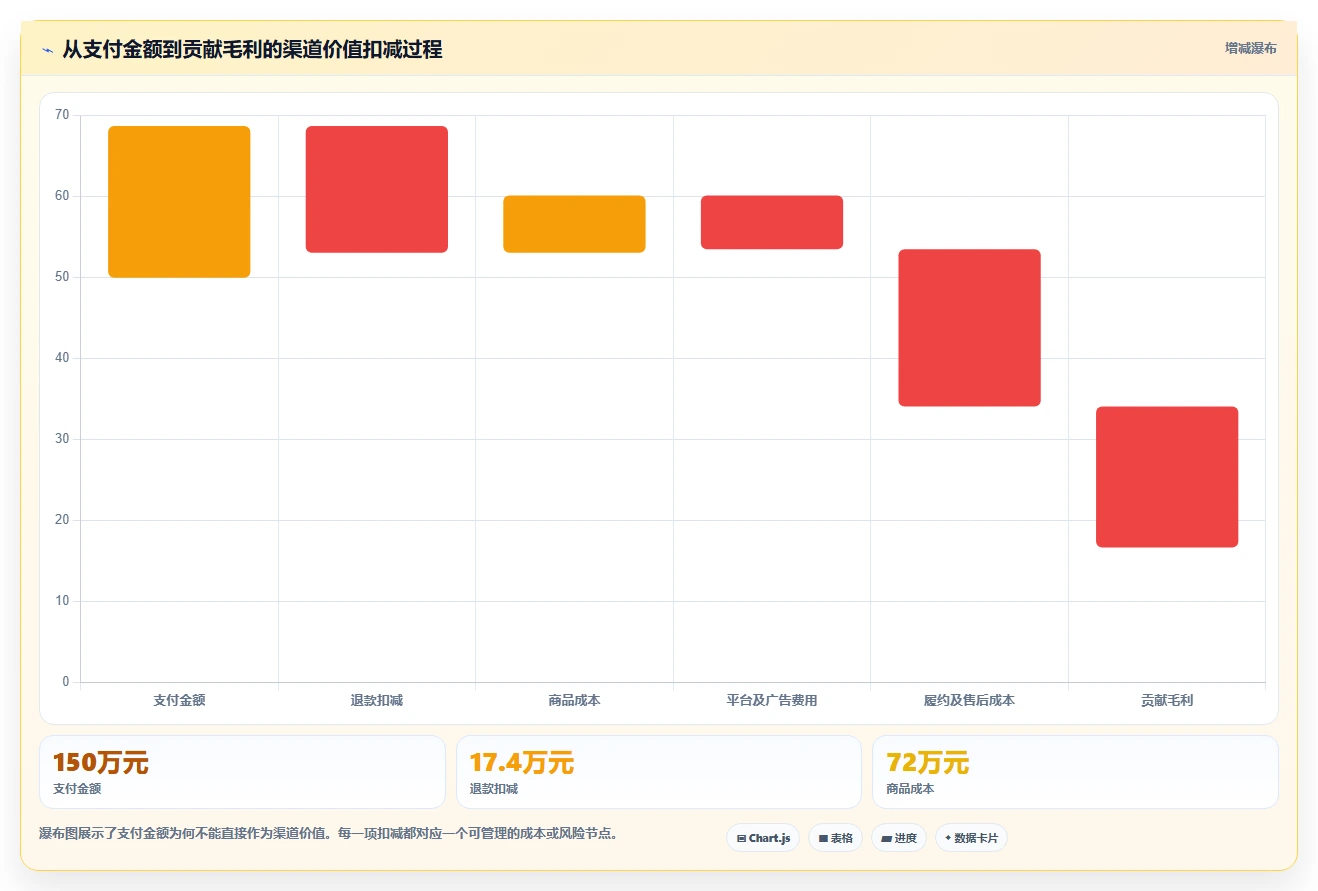The width and height of the screenshot is (1318, 891).
Task: Click the 17.4万元 value card
Action: click(x=659, y=772)
